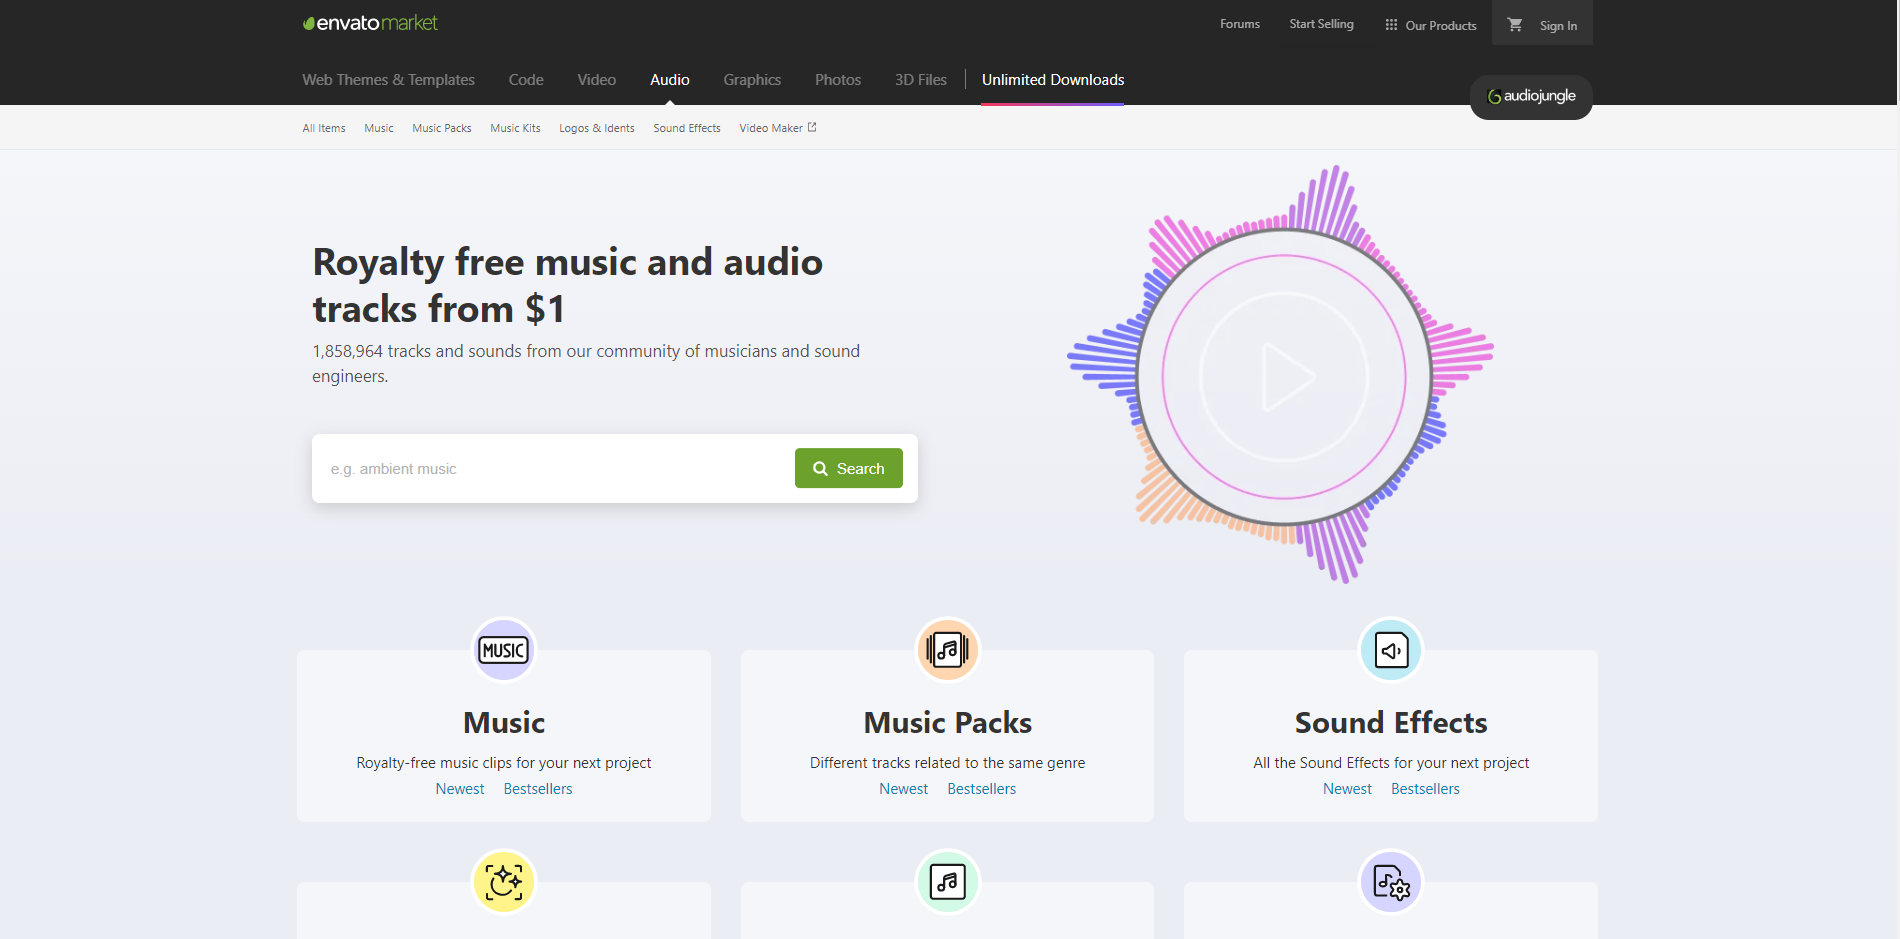Open the Graphics menu
Image resolution: width=1900 pixels, height=939 pixels.
(752, 80)
